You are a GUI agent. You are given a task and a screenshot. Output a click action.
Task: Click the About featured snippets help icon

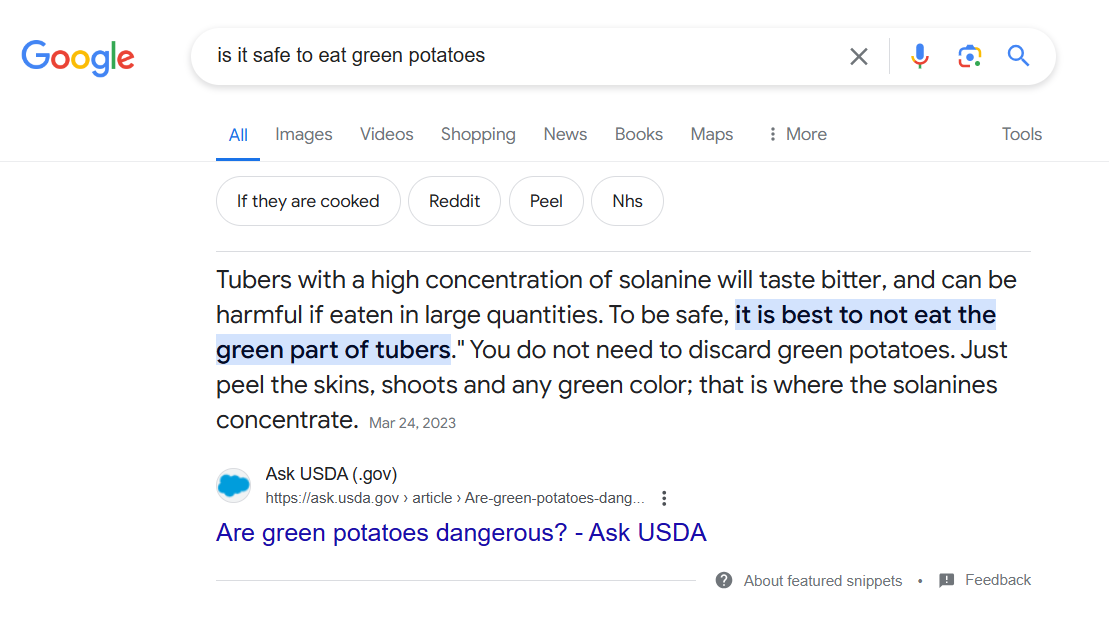[x=724, y=580]
